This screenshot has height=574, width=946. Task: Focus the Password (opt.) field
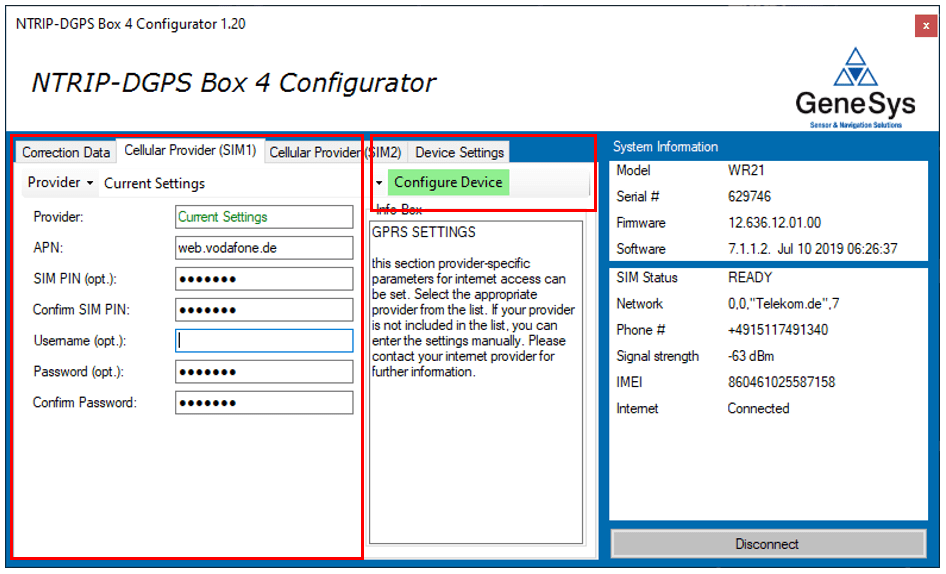264,372
